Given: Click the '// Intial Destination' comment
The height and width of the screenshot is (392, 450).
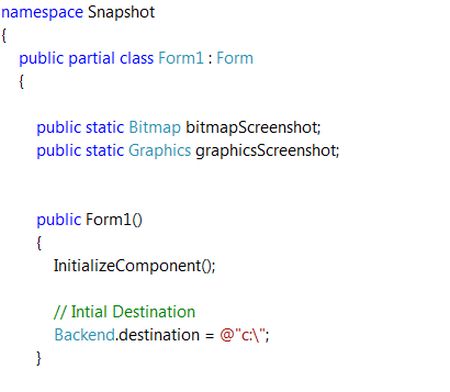Looking at the screenshot, I should coord(124,312).
